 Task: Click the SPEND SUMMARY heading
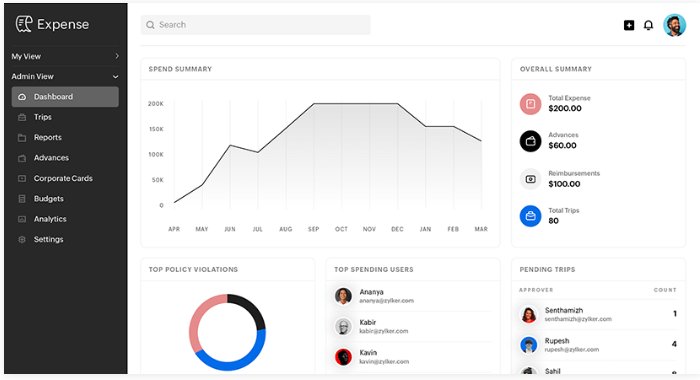coord(180,69)
